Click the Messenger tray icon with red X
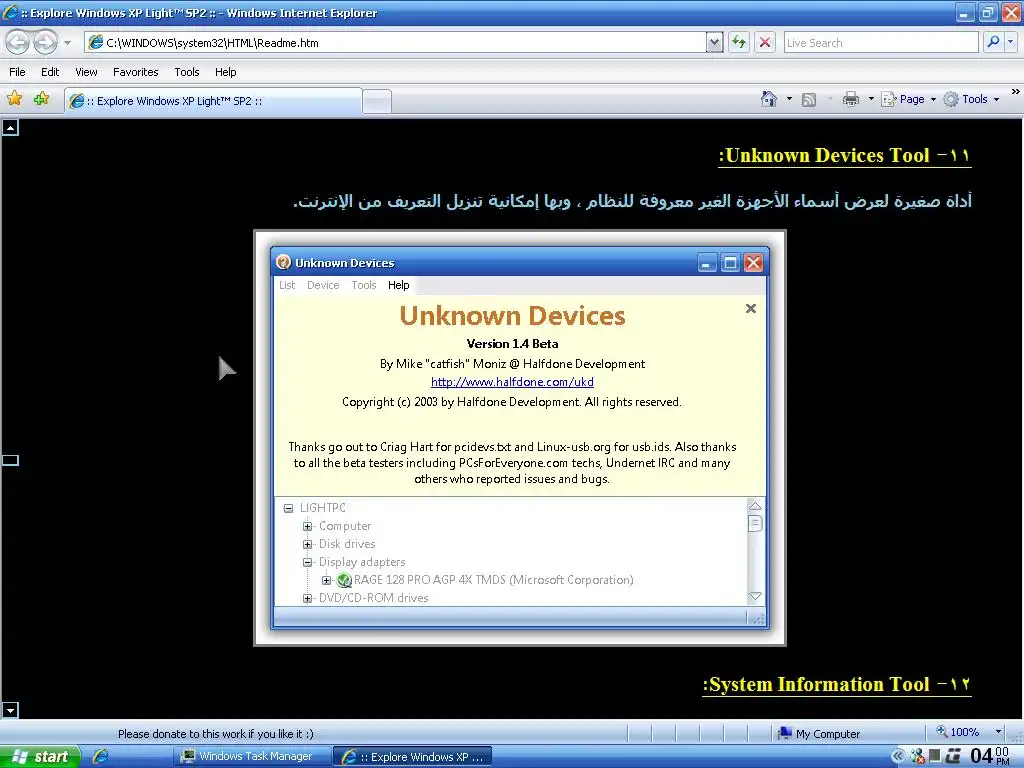This screenshot has width=1024, height=768. (x=917, y=756)
